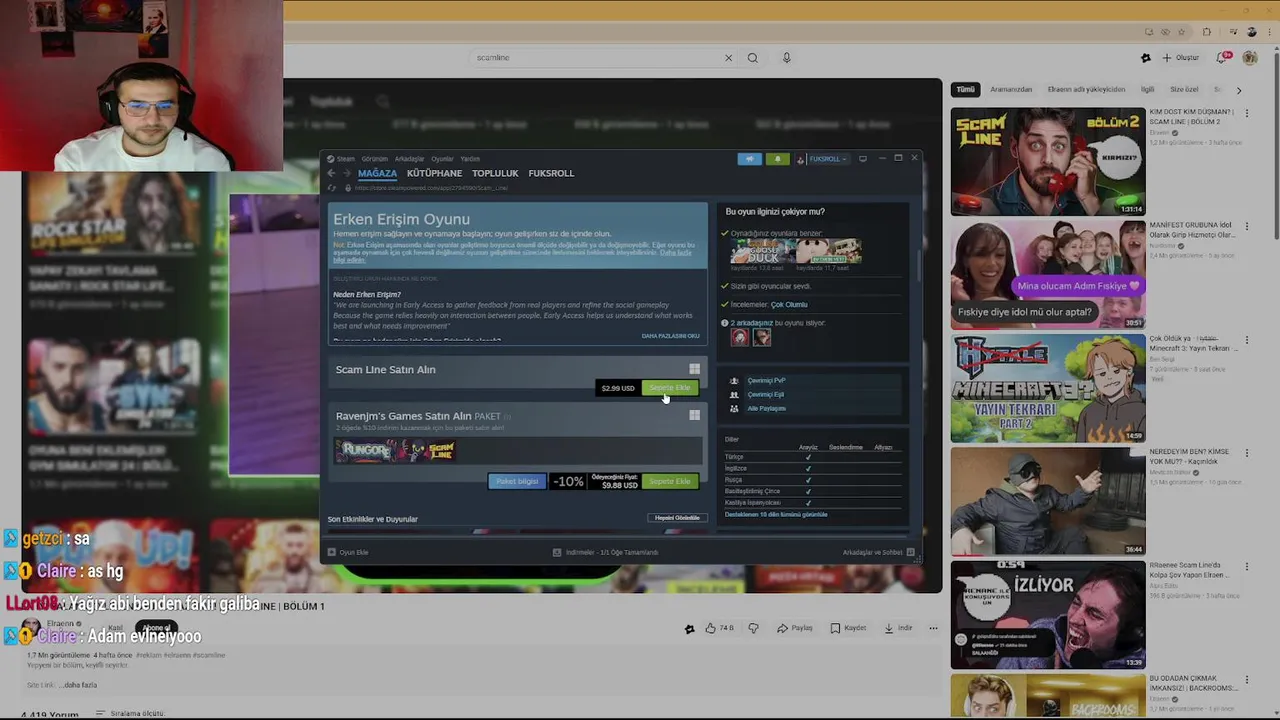Click the Çevrimiçi Eşli tag
1280x720 pixels.
pyautogui.click(x=765, y=394)
